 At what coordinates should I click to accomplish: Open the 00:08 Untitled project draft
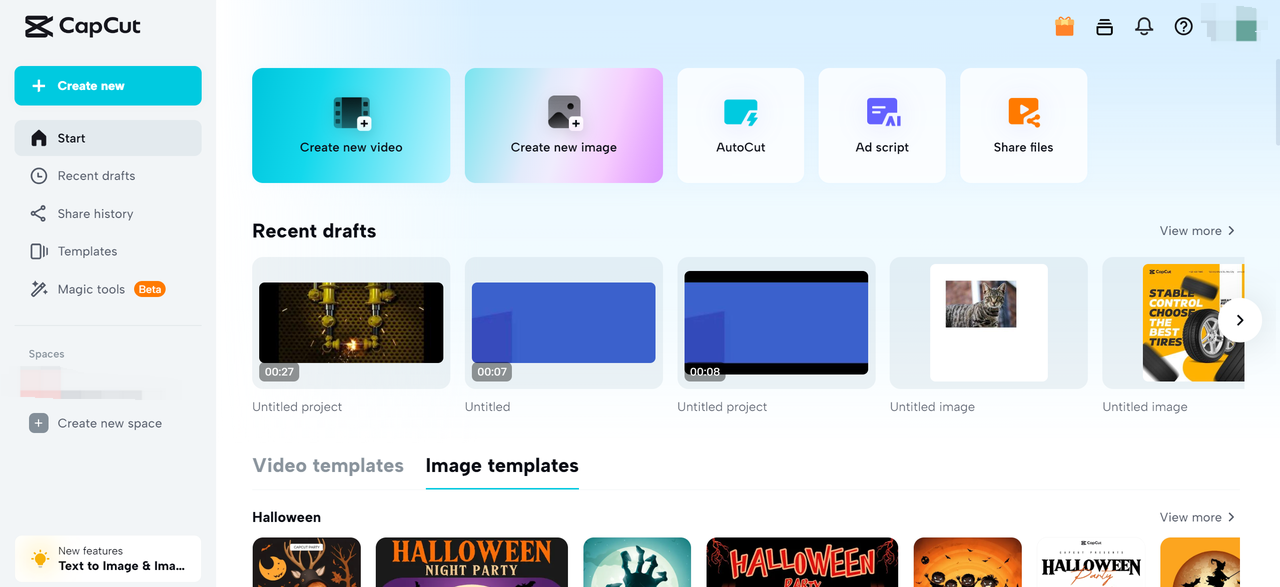click(776, 323)
